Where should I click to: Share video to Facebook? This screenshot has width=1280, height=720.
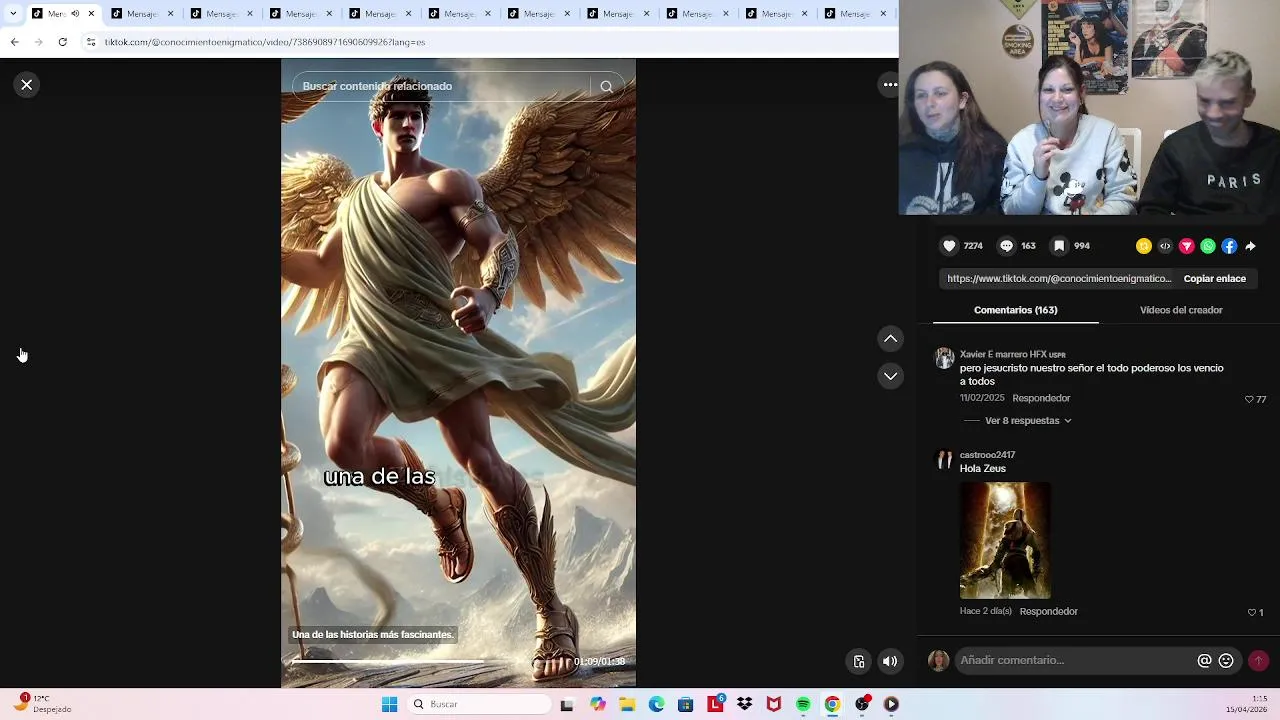pos(1229,246)
